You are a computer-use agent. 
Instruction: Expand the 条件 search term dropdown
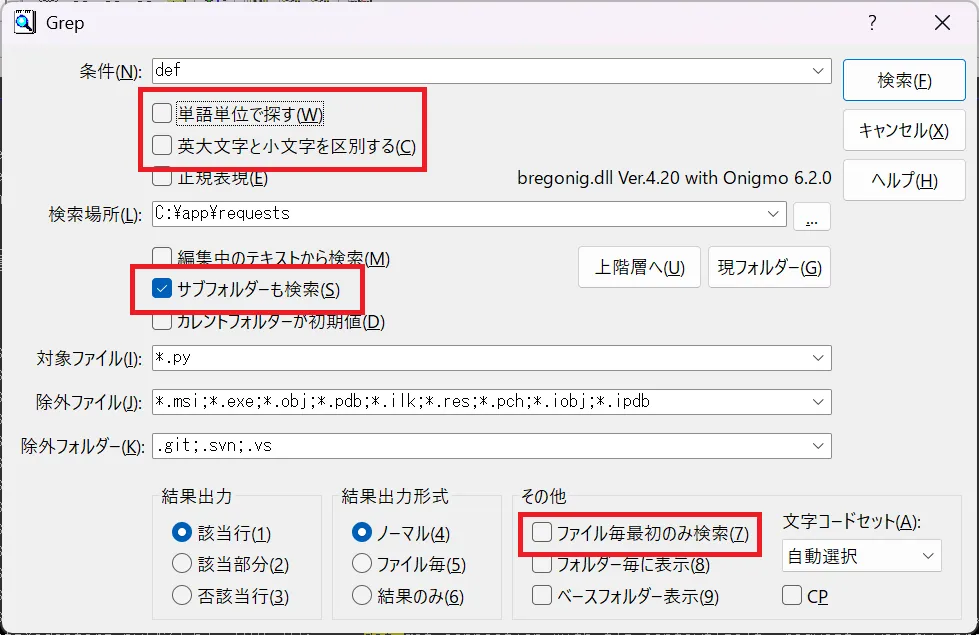(819, 71)
